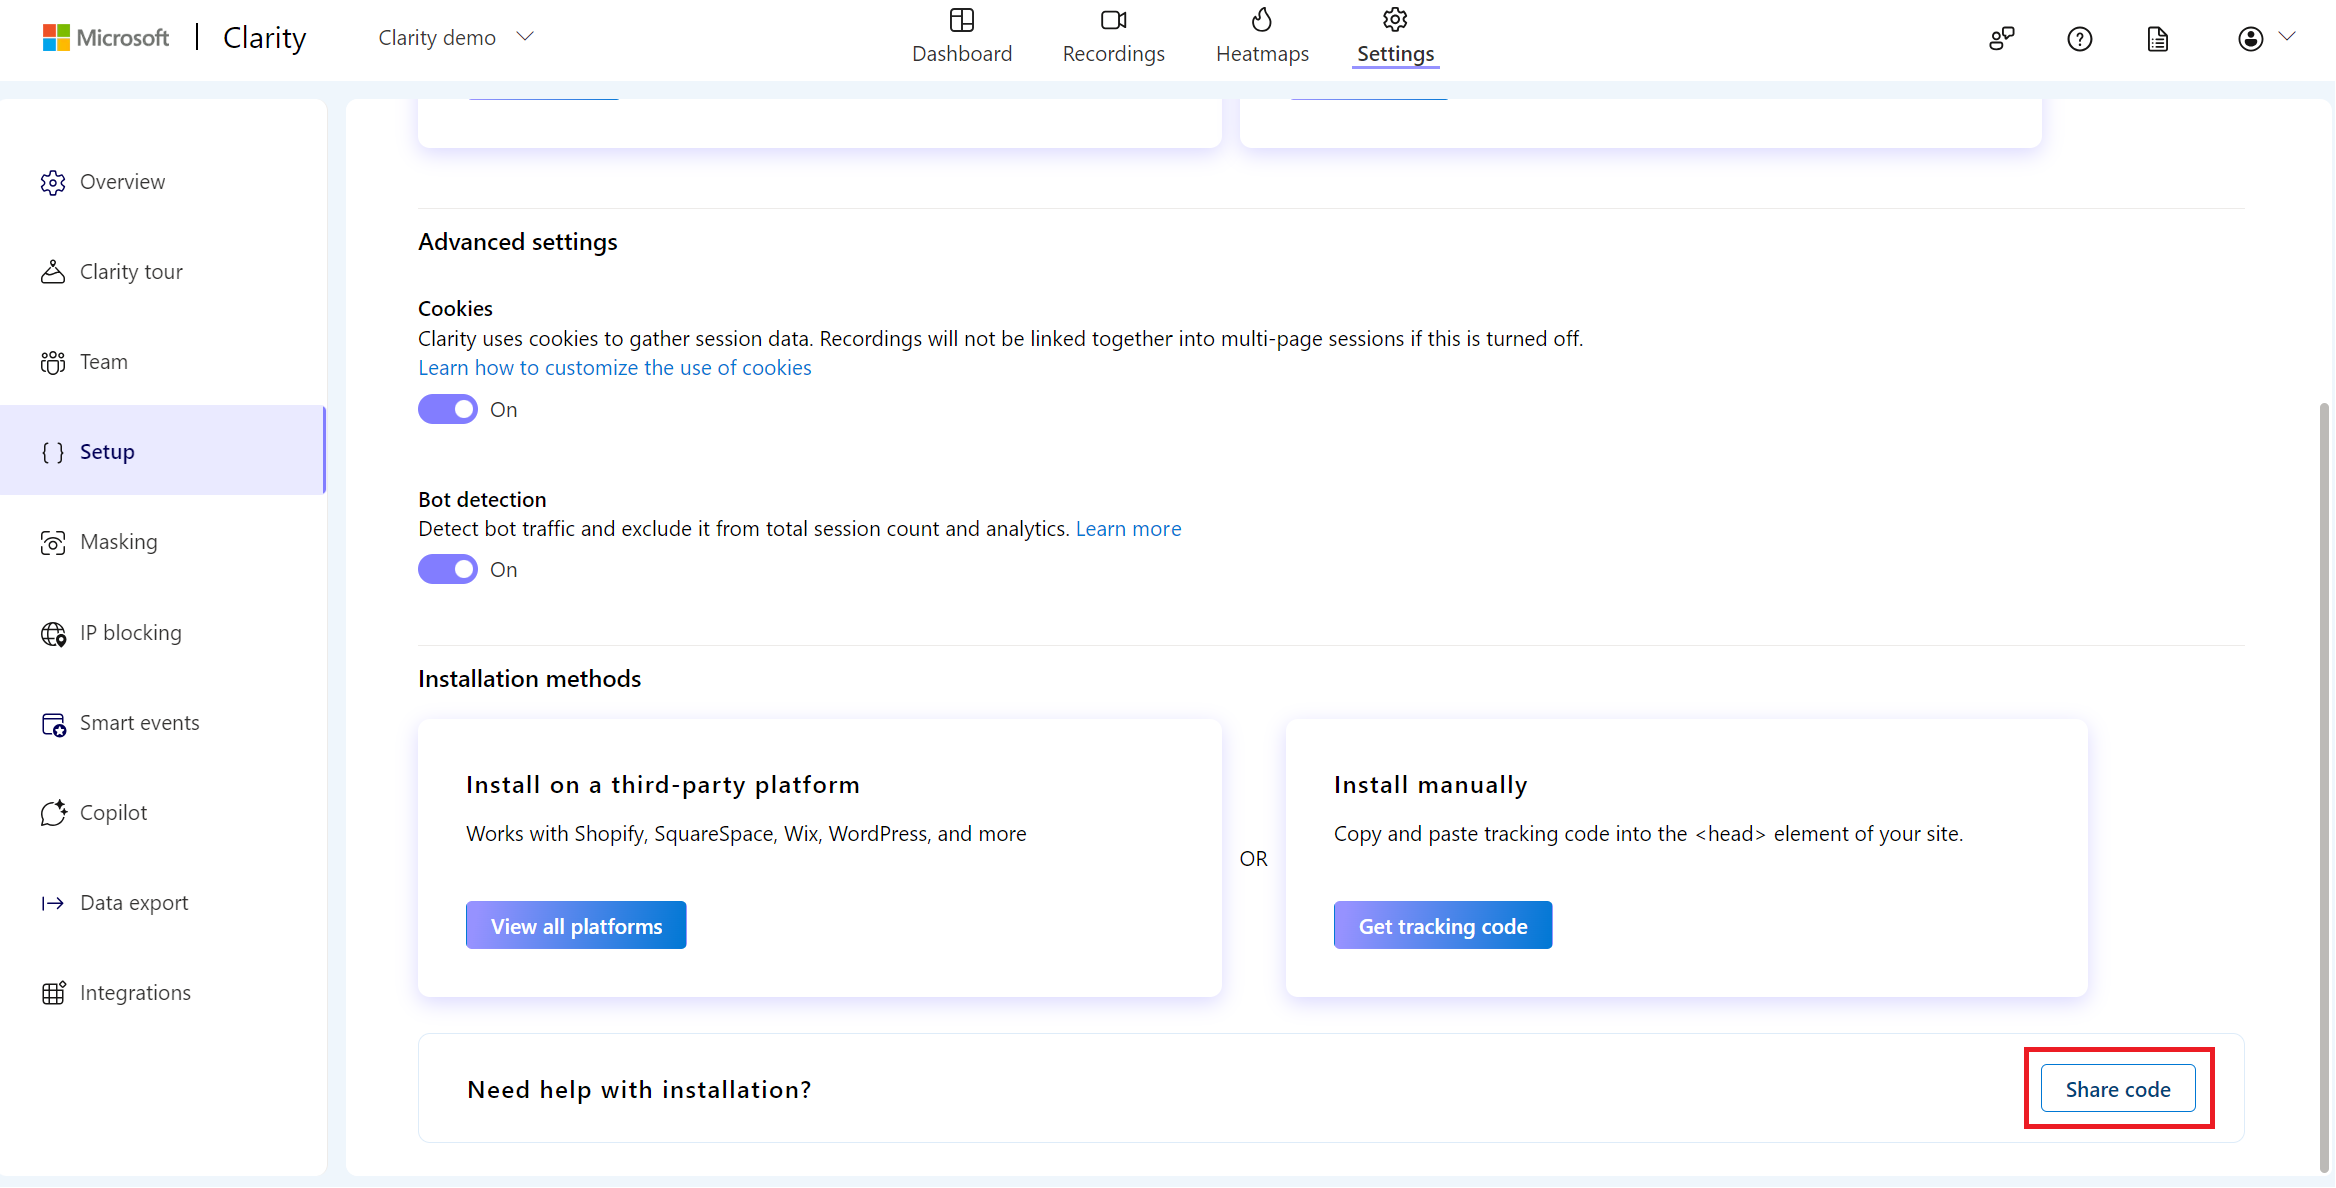This screenshot has height=1188, width=2336.
Task: Turn off the Cookies toggle
Action: pyautogui.click(x=447, y=409)
